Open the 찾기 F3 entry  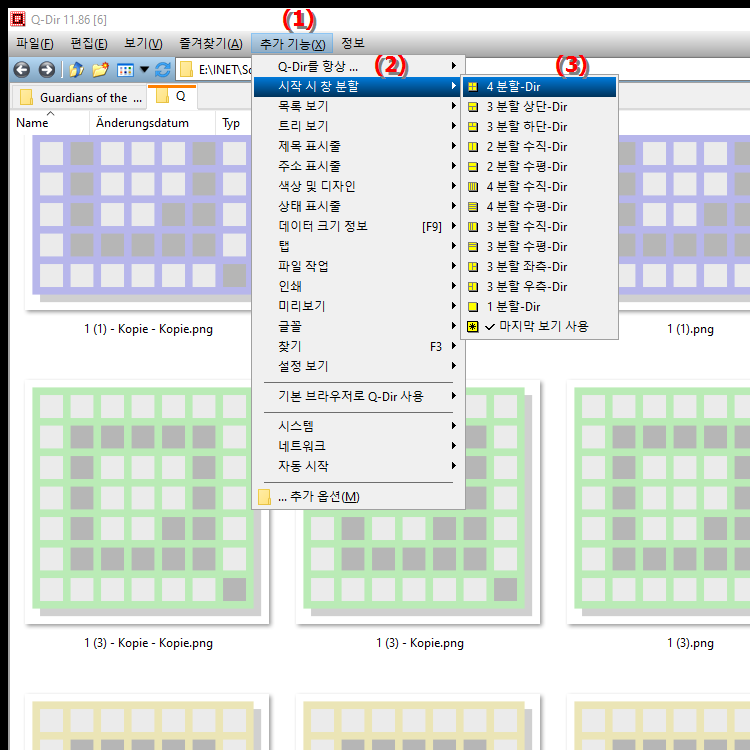(x=358, y=346)
